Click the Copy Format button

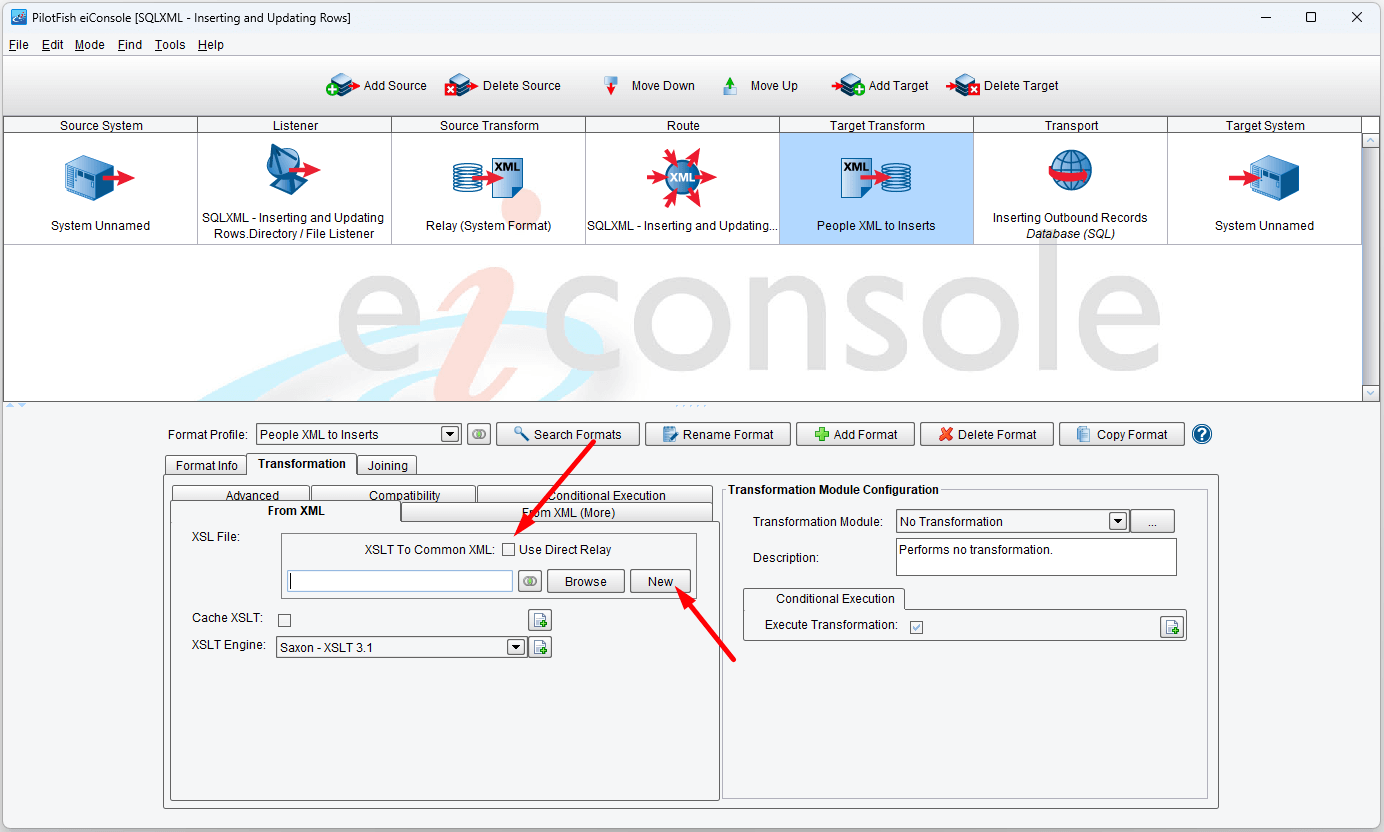point(1122,434)
